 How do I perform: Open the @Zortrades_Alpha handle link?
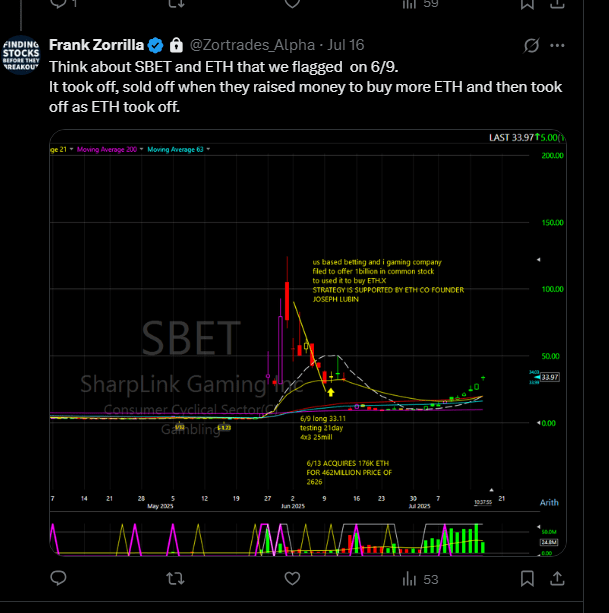pos(252,45)
